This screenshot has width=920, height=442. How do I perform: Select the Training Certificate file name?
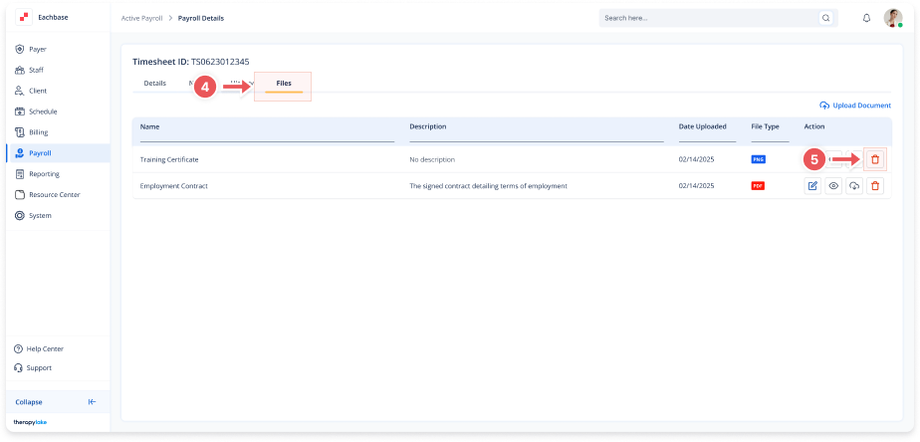click(x=169, y=160)
